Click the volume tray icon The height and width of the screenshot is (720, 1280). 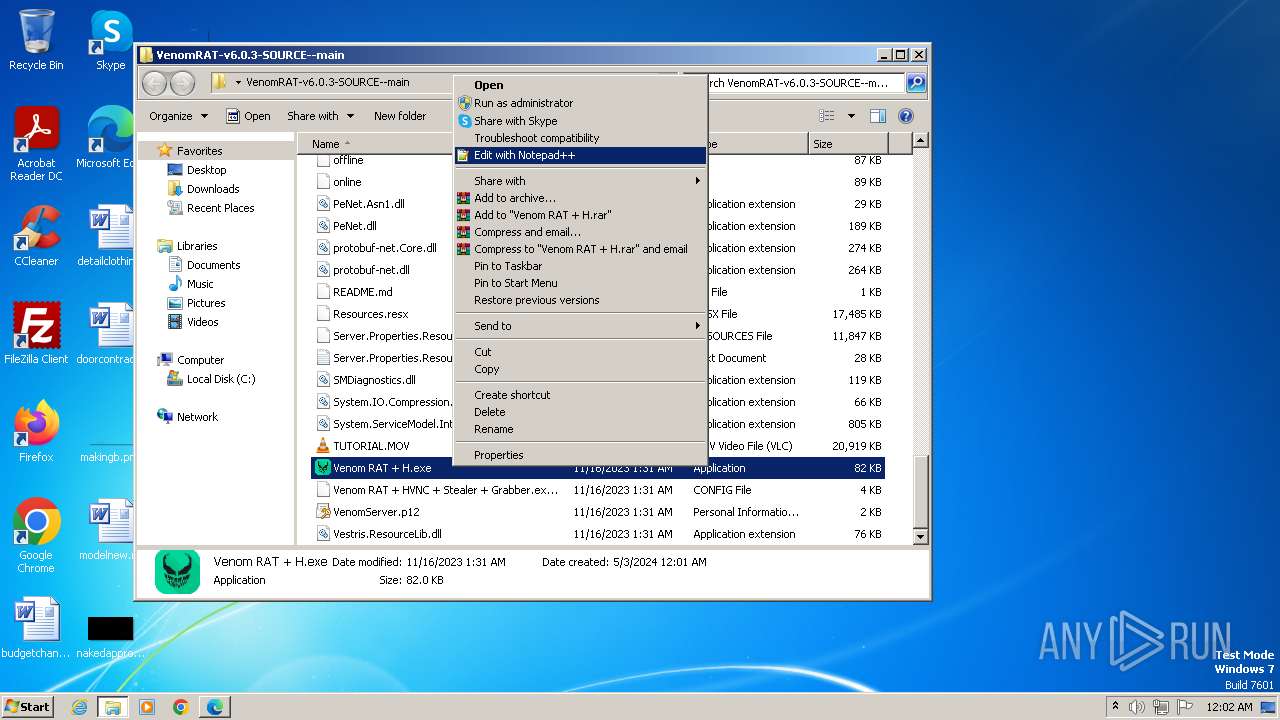pyautogui.click(x=1137, y=707)
